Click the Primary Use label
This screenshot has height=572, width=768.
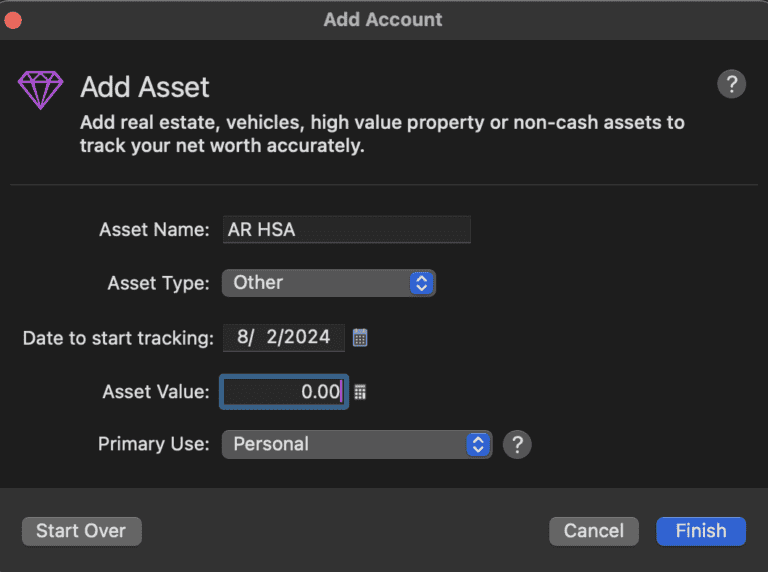[153, 444]
